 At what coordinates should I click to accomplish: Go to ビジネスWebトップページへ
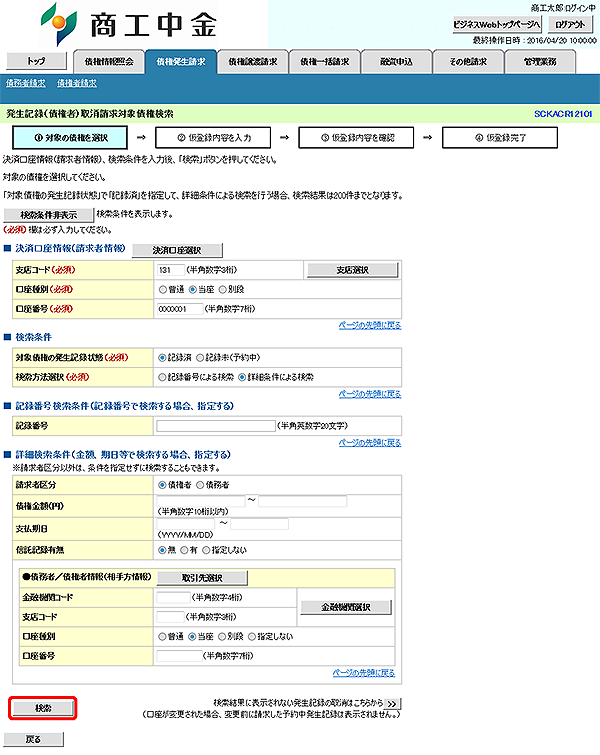pos(497,25)
